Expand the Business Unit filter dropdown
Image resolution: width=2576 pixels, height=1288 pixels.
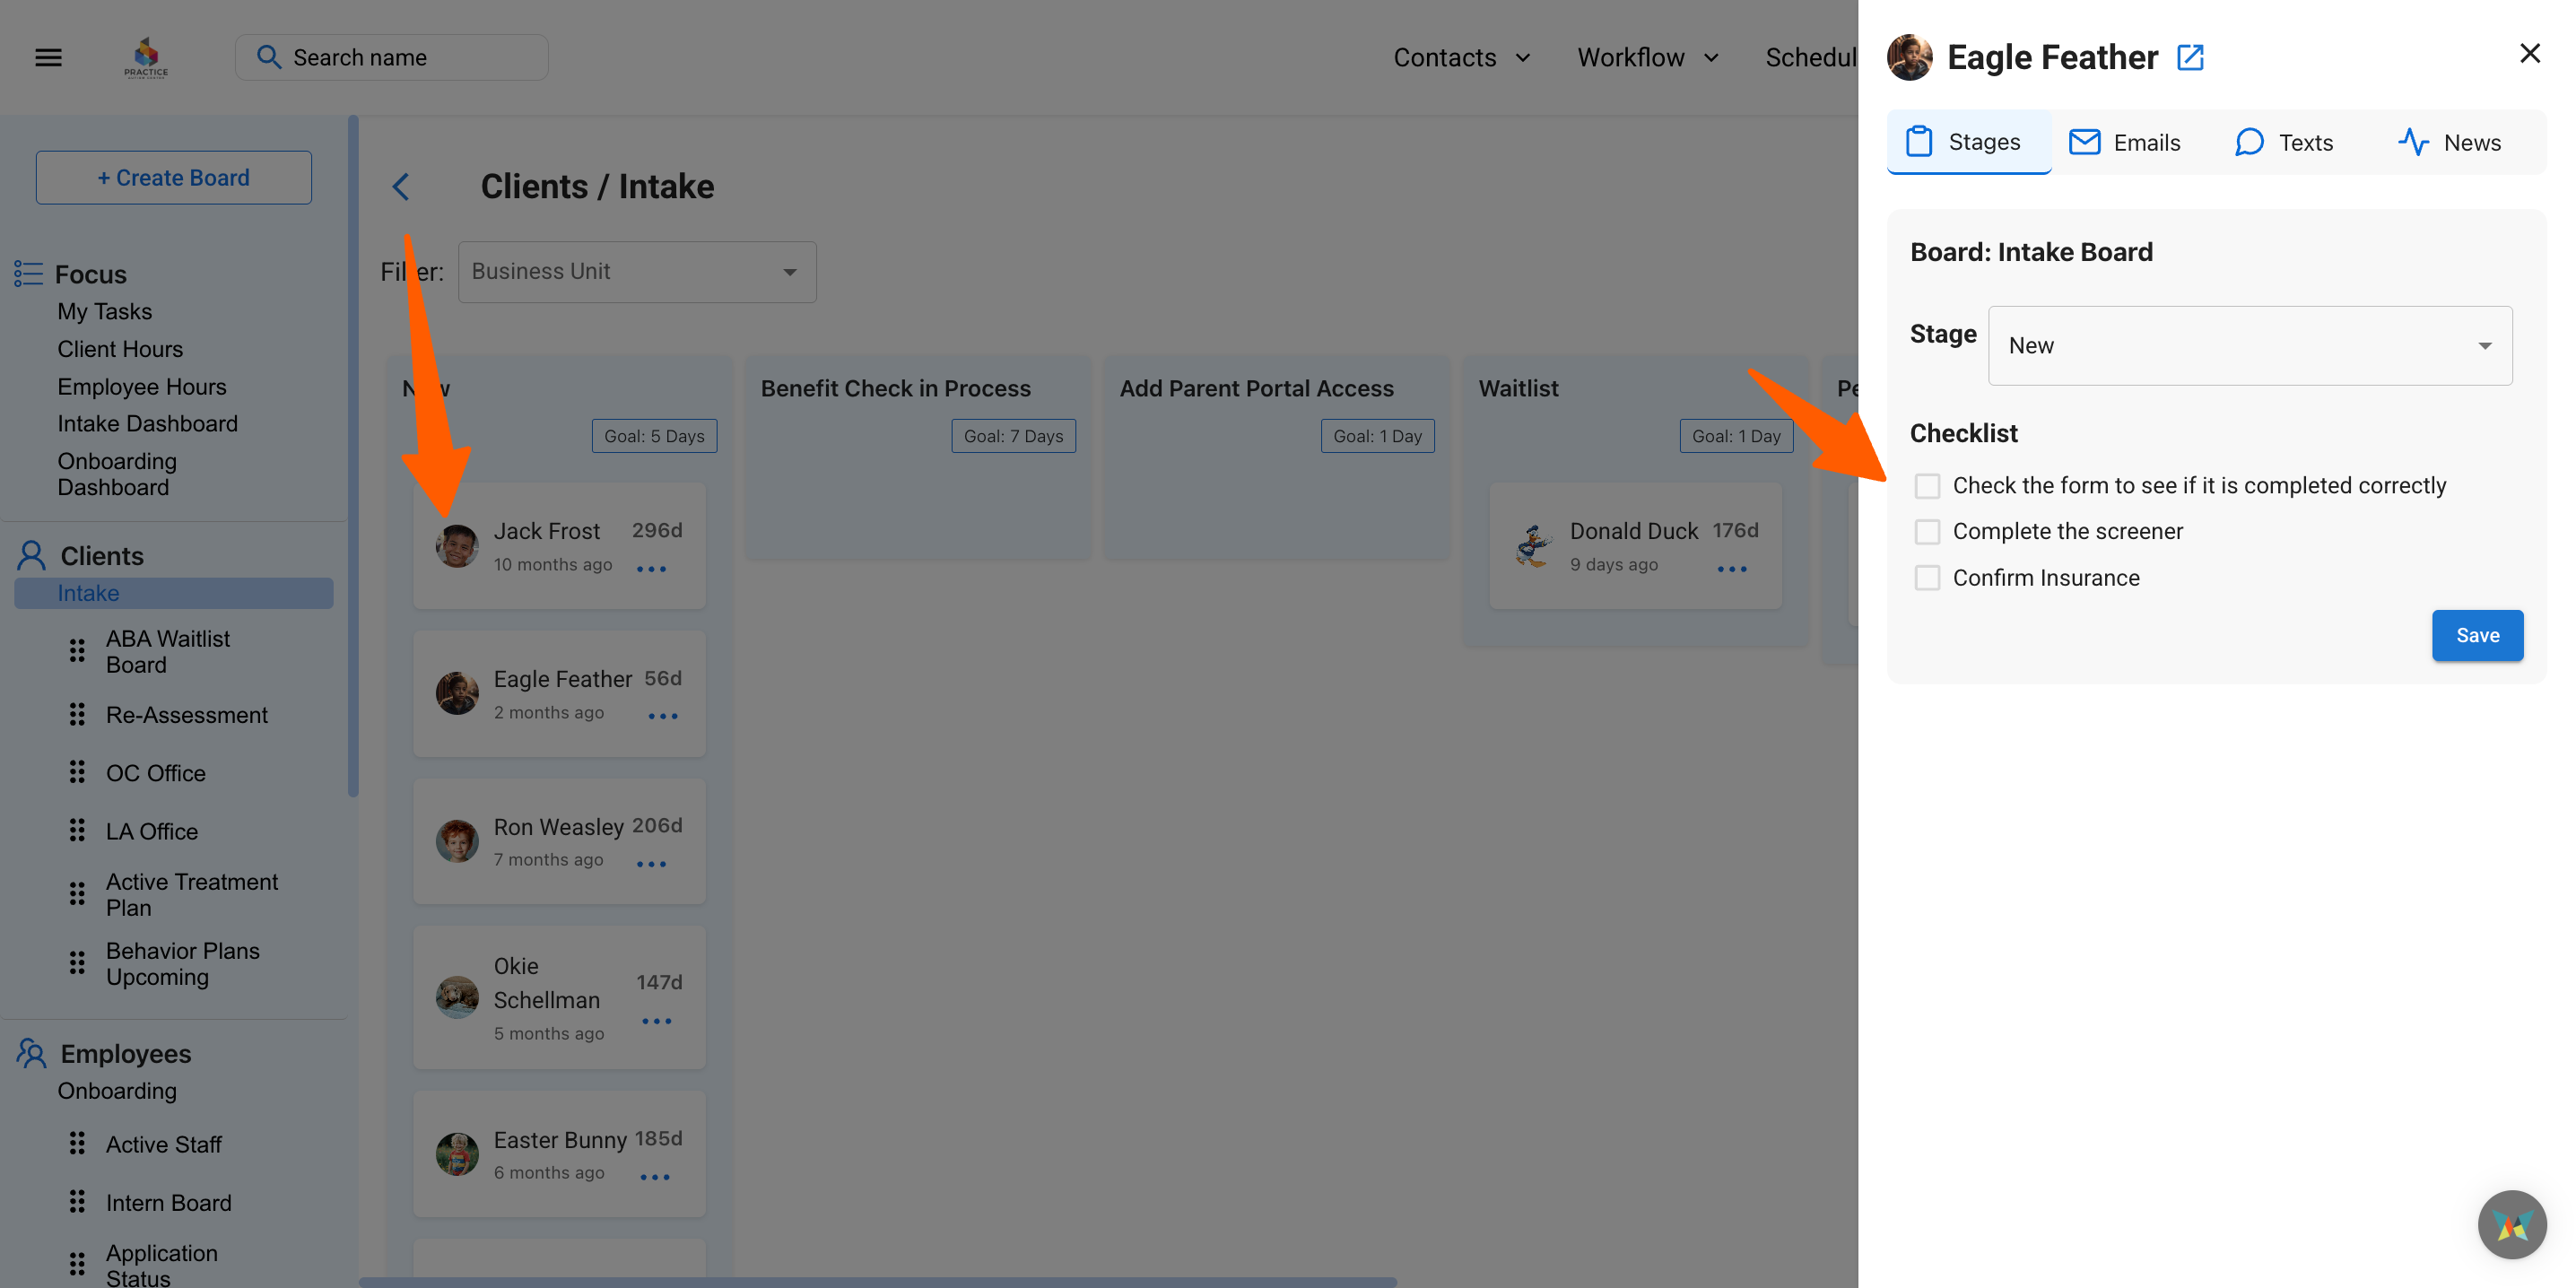[636, 272]
